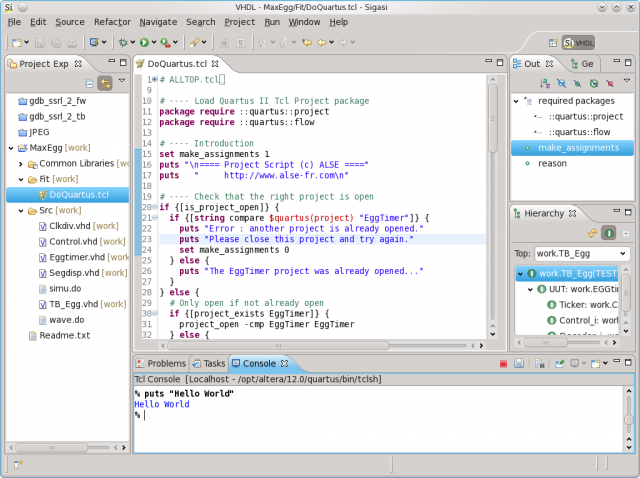The image size is (640, 478).
Task: Toggle the first crossed-out blue filter in Outline
Action: [x=562, y=83]
